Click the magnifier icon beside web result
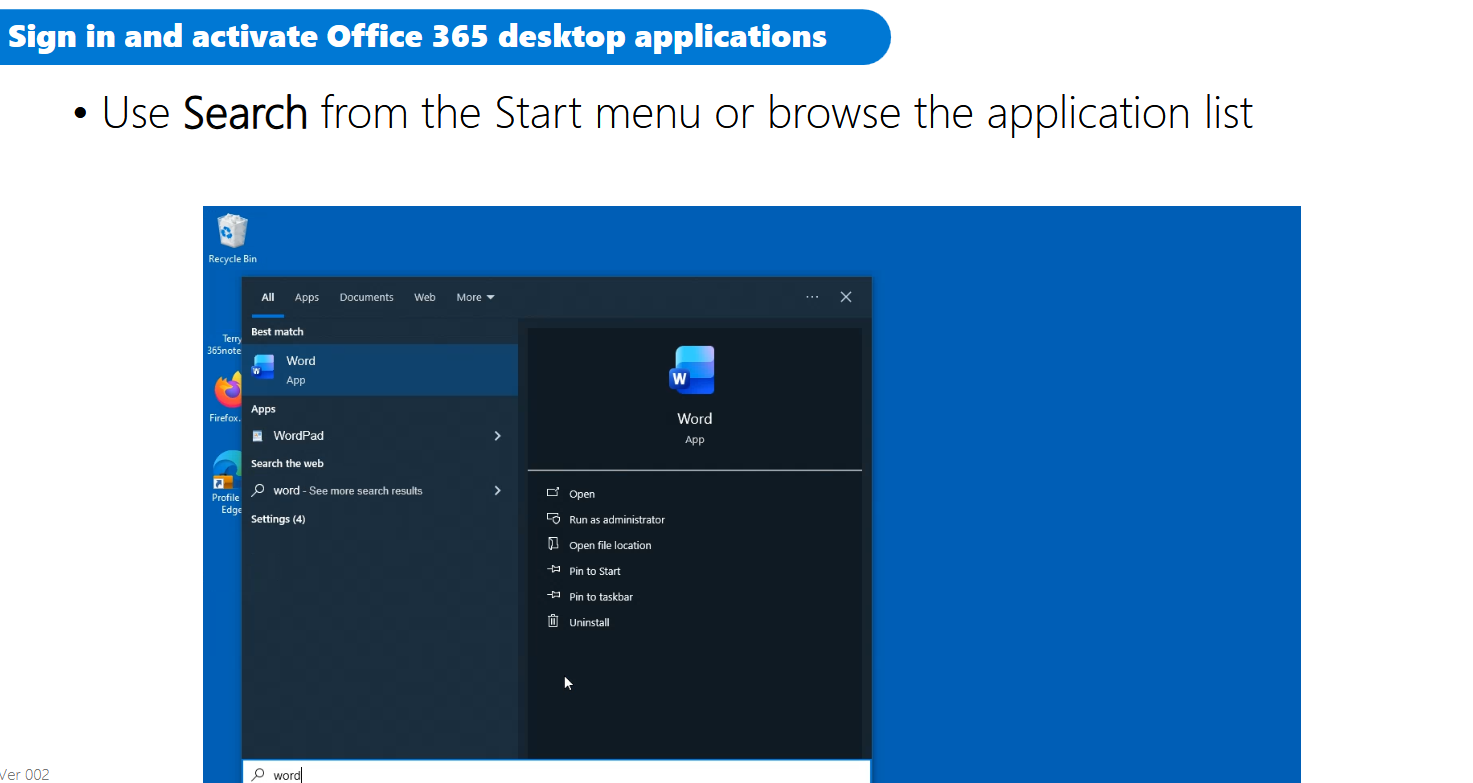 258,490
